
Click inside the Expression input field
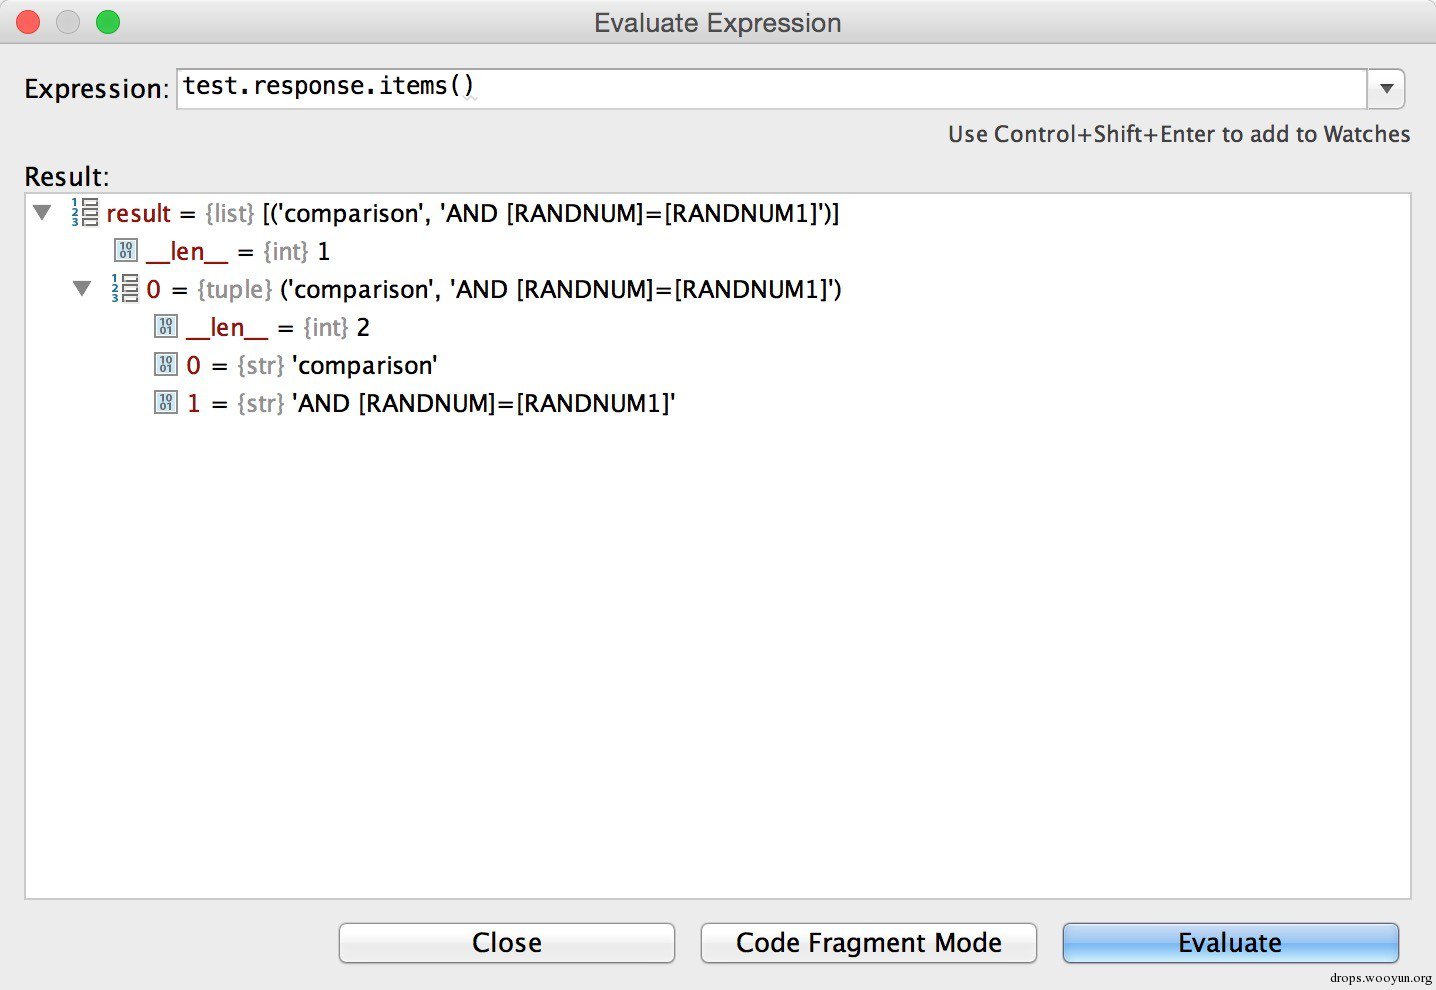770,88
